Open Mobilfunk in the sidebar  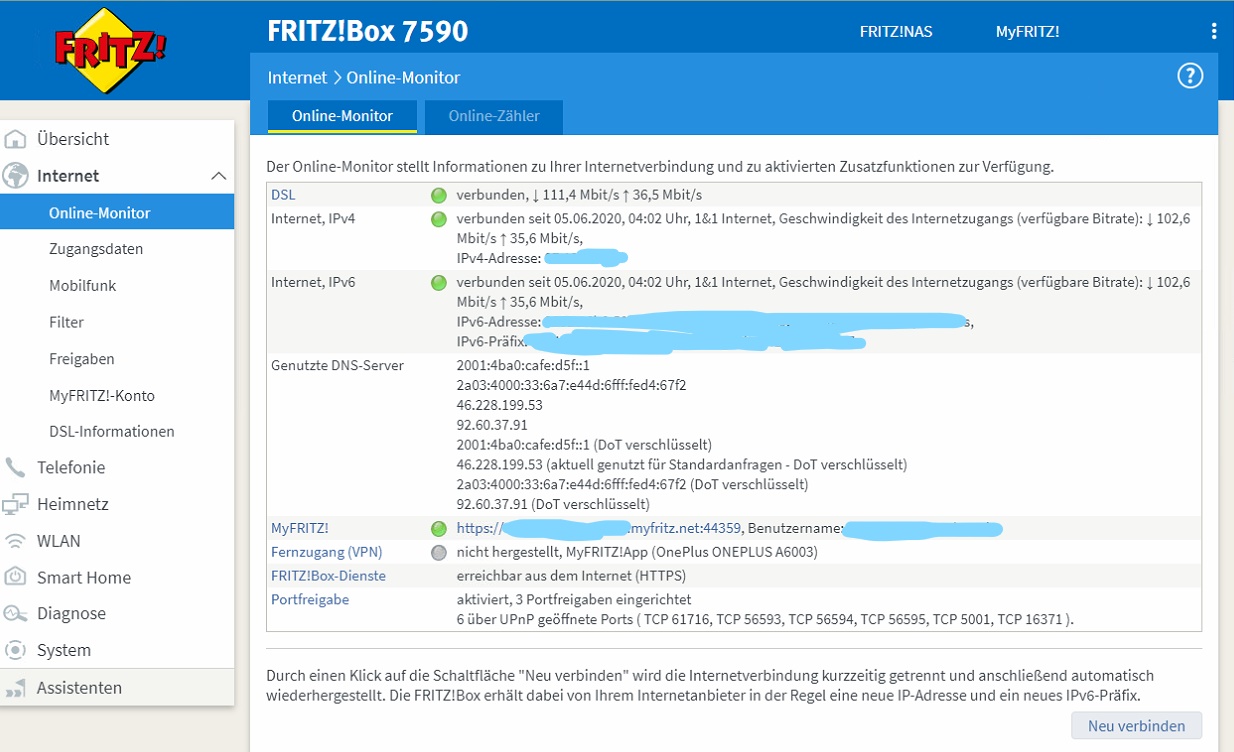click(83, 285)
